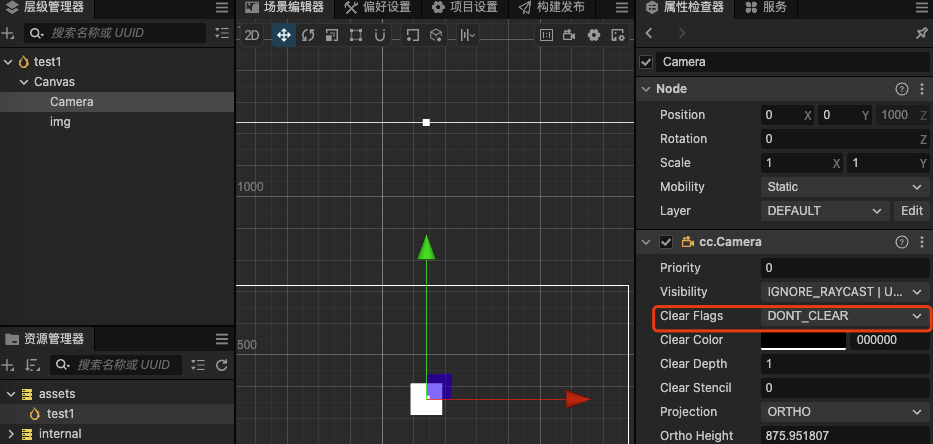Viewport: 933px width, 444px height.
Task: Select the Rect transform tool
Action: pyautogui.click(x=356, y=35)
